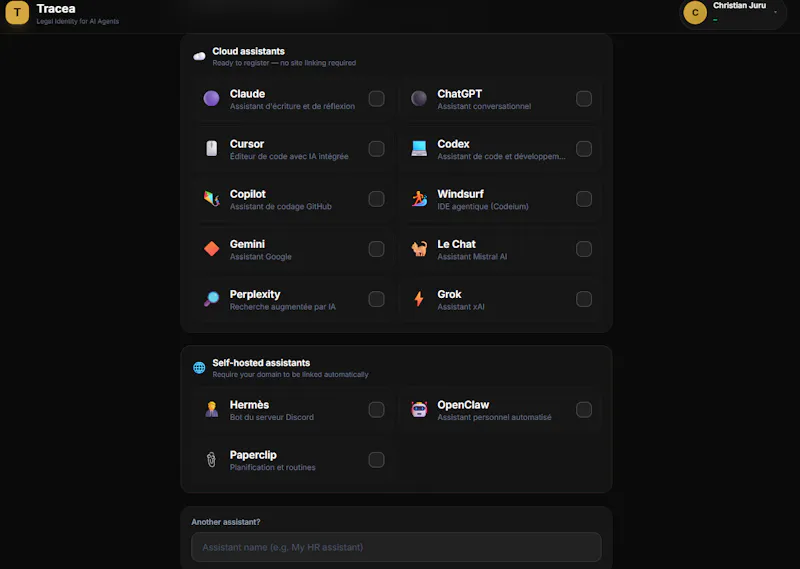This screenshot has width=800, height=569.
Task: Click the Gemini assistant name text
Action: click(x=247, y=244)
